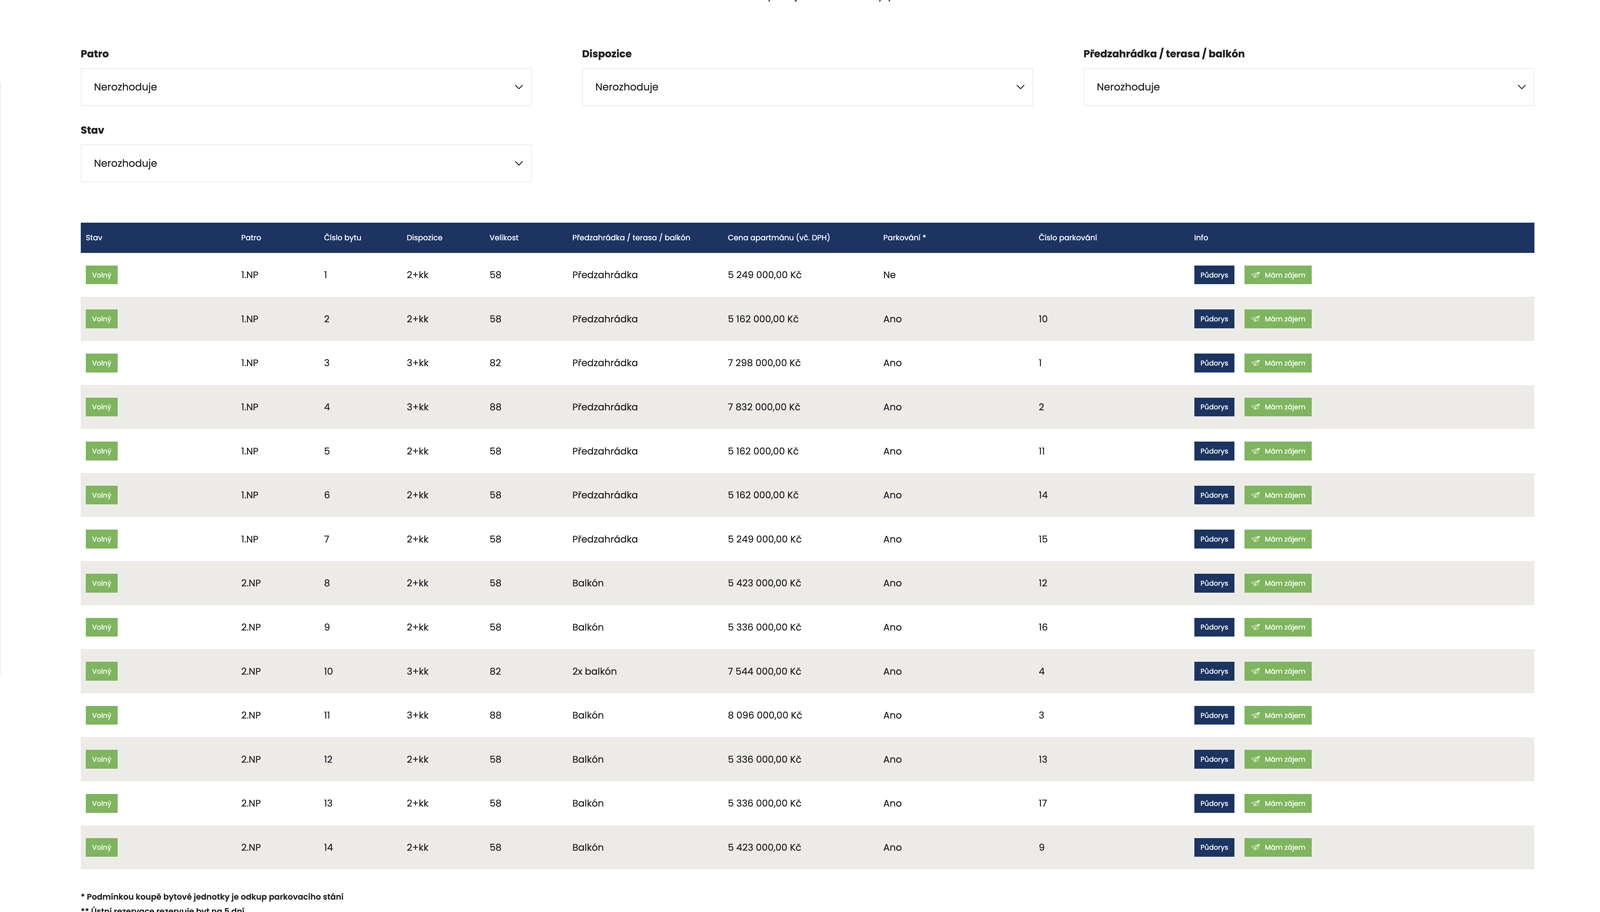Image resolution: width=1600 pixels, height=912 pixels.
Task: Click the Volný status badge of apartment 2
Action: coord(101,319)
